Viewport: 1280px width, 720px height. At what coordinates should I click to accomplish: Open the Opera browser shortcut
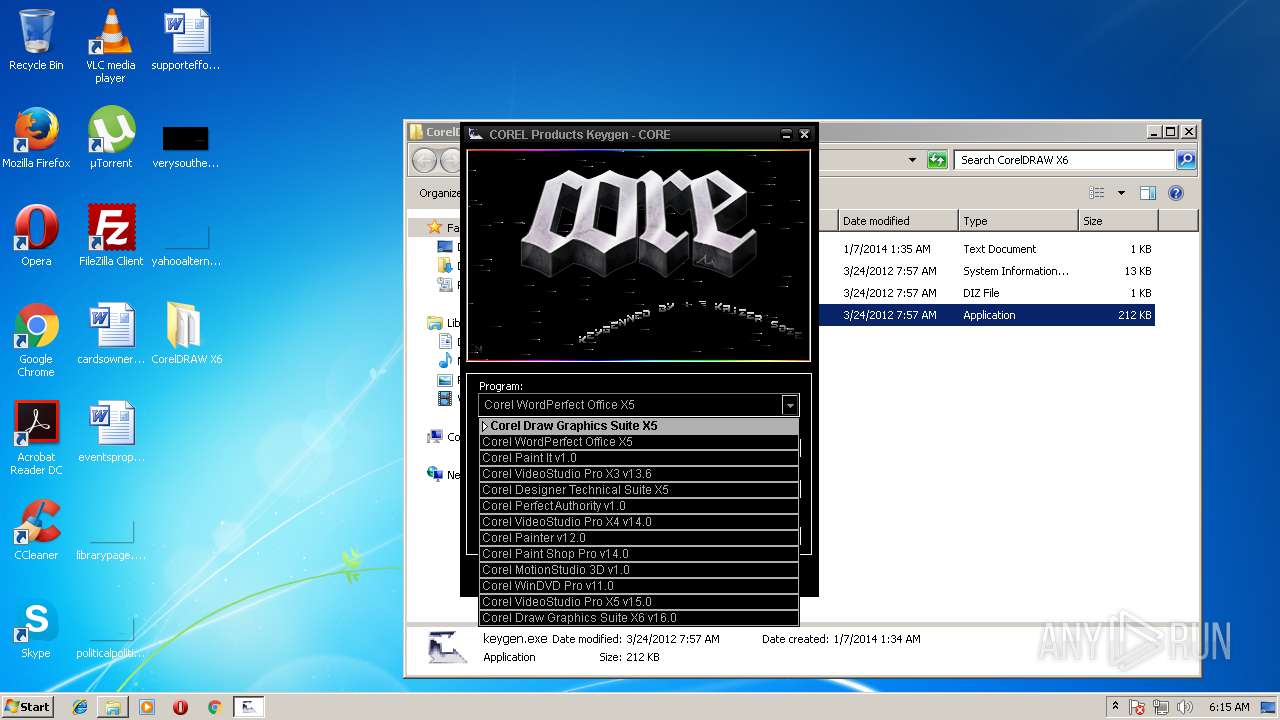(36, 235)
